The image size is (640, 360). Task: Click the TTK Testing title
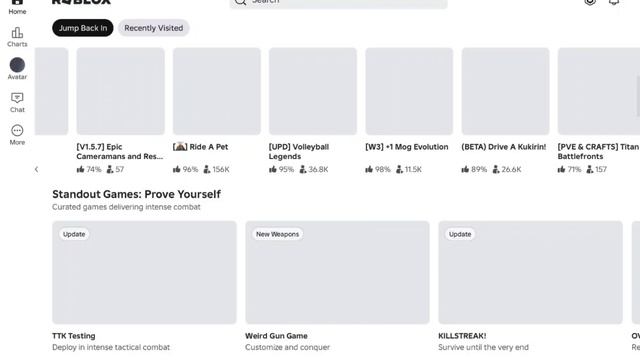(73, 336)
